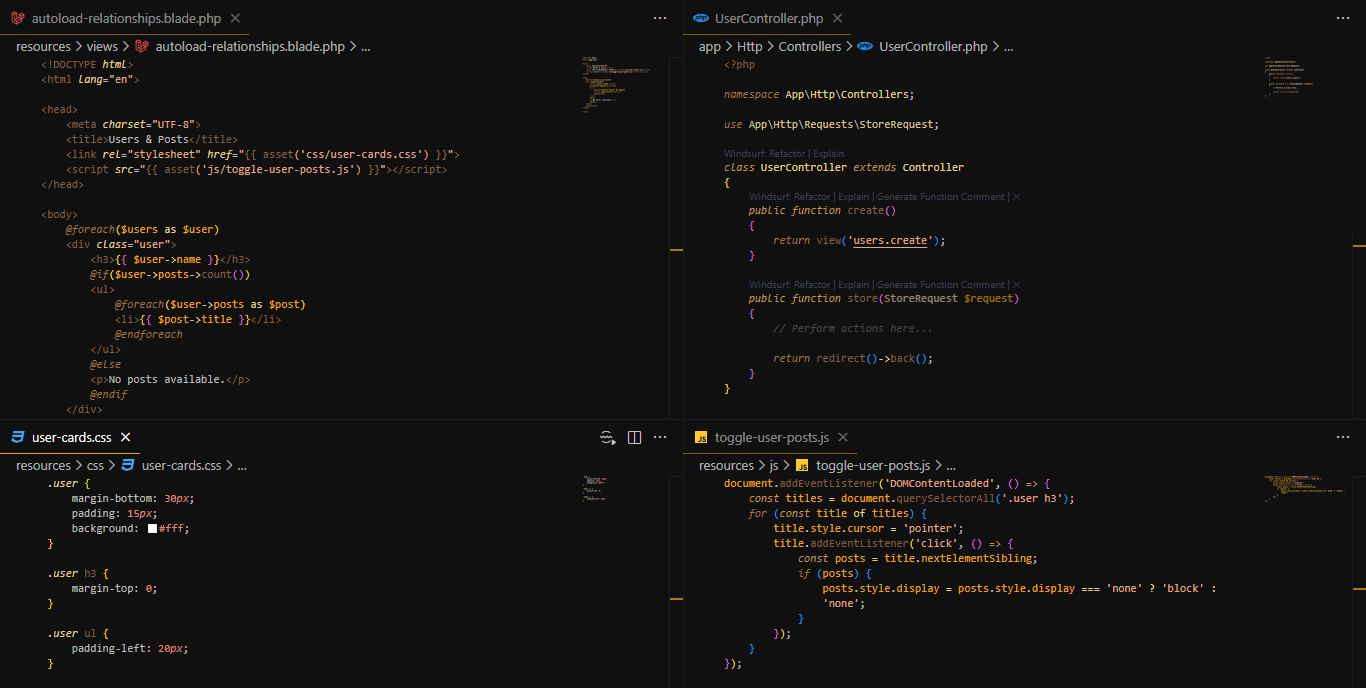Screen dimensions: 1366x688
Task: Click Refactor code lens above create()
Action: pyautogui.click(x=812, y=197)
